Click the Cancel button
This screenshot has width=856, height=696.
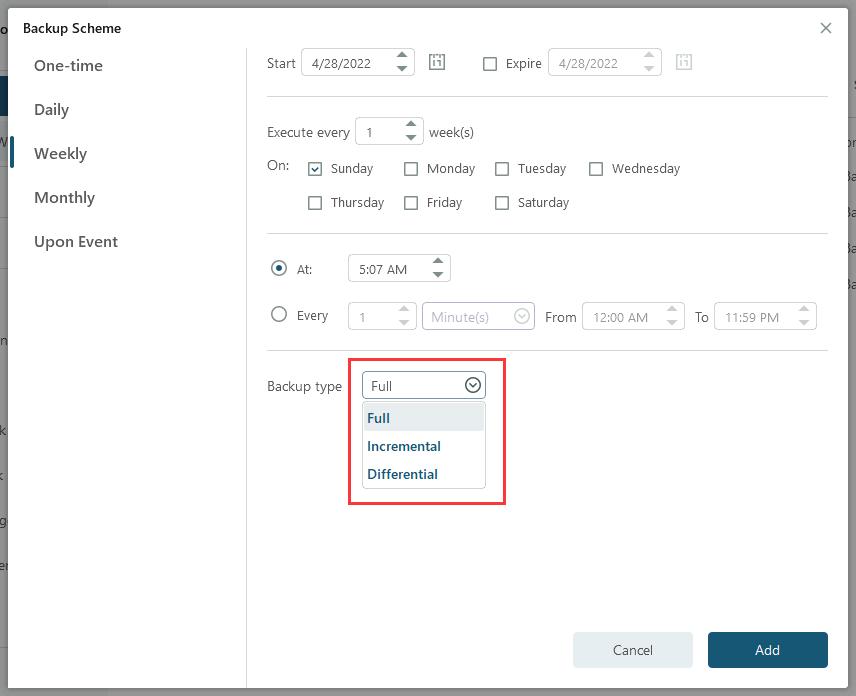coord(633,650)
